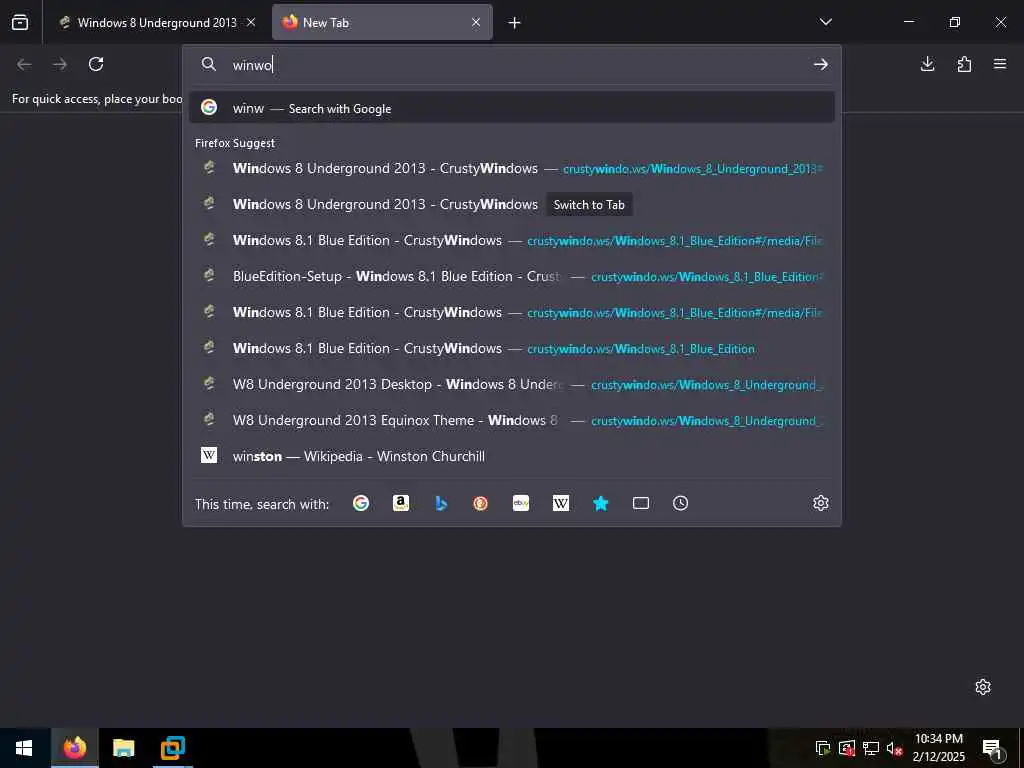Click Firefox icon in taskbar
This screenshot has height=768, width=1024.
(x=75, y=748)
